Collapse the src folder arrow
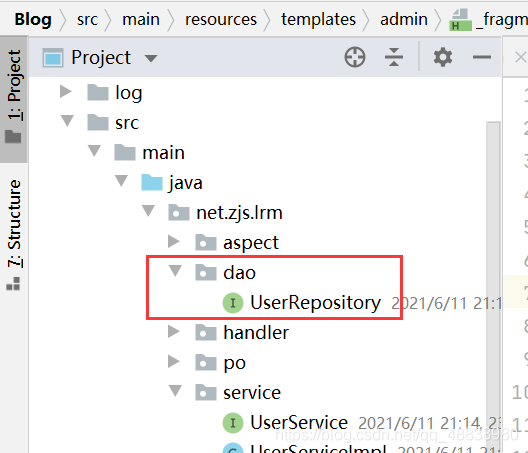This screenshot has width=528, height=453. 67,120
